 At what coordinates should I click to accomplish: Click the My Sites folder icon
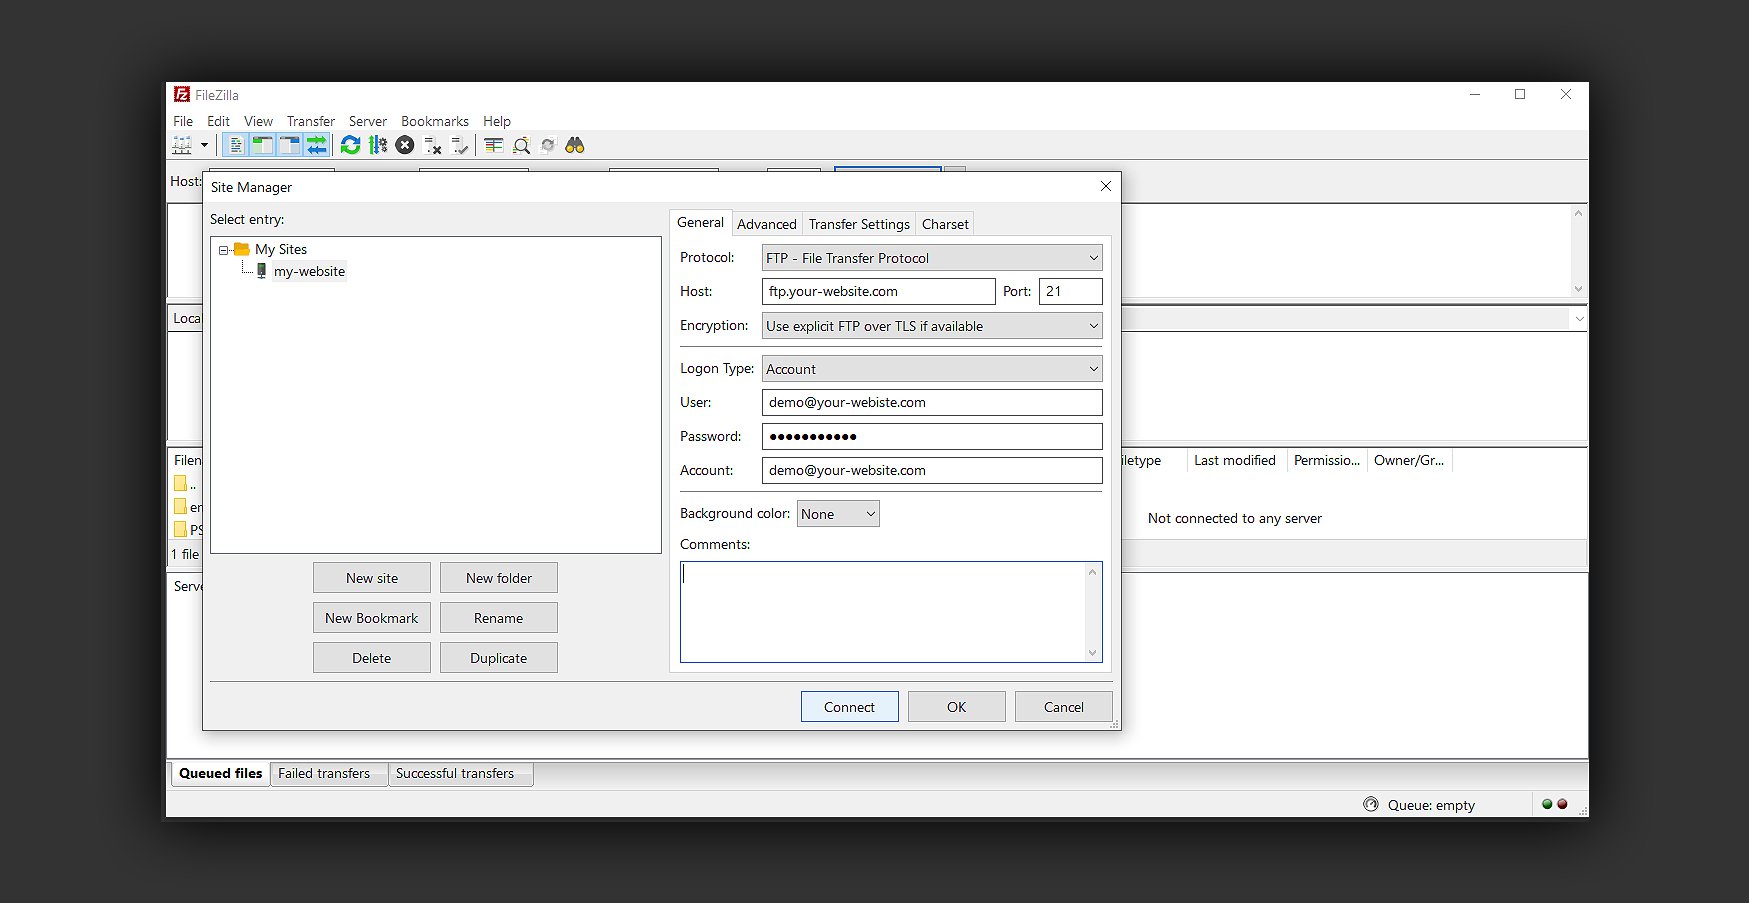(241, 249)
